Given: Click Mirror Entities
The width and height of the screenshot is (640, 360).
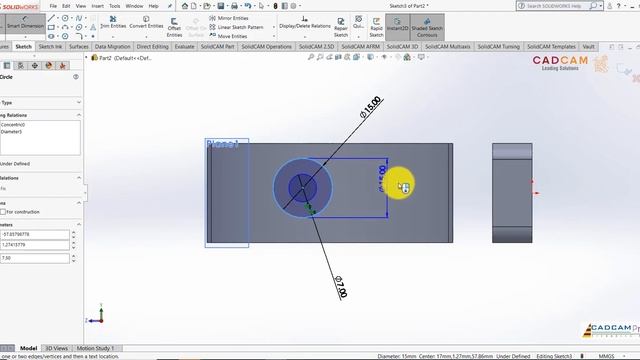Looking at the screenshot, I should (x=229, y=18).
